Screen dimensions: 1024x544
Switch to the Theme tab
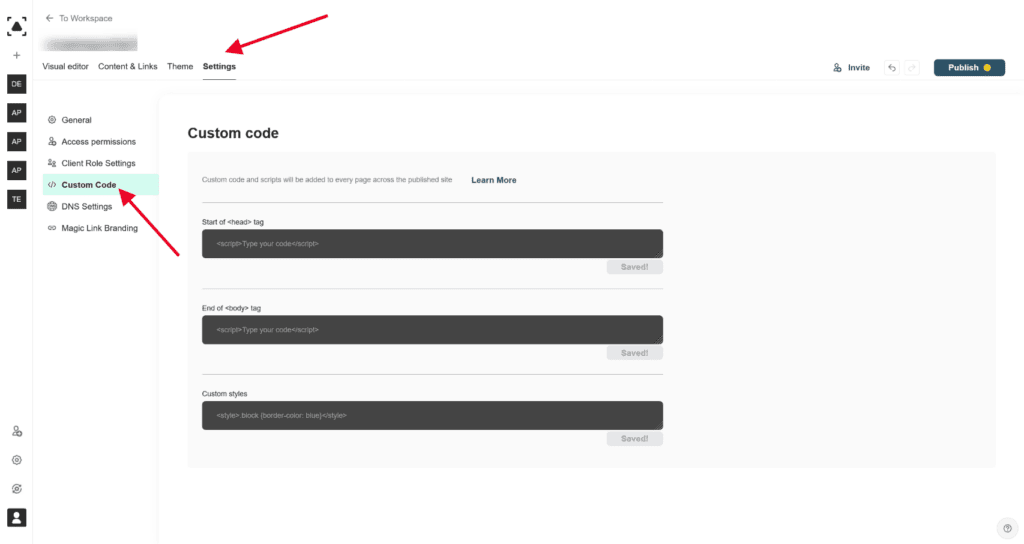(x=180, y=67)
